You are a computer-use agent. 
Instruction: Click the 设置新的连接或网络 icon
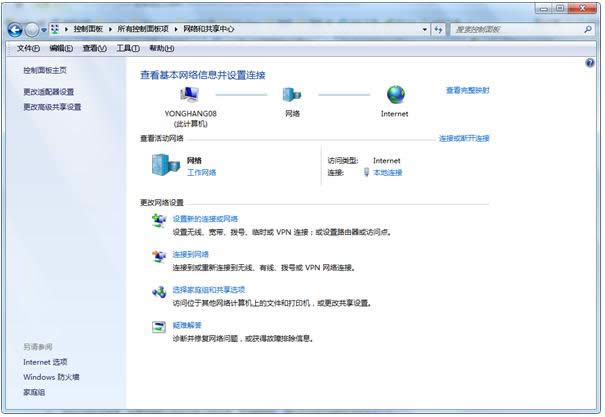159,221
